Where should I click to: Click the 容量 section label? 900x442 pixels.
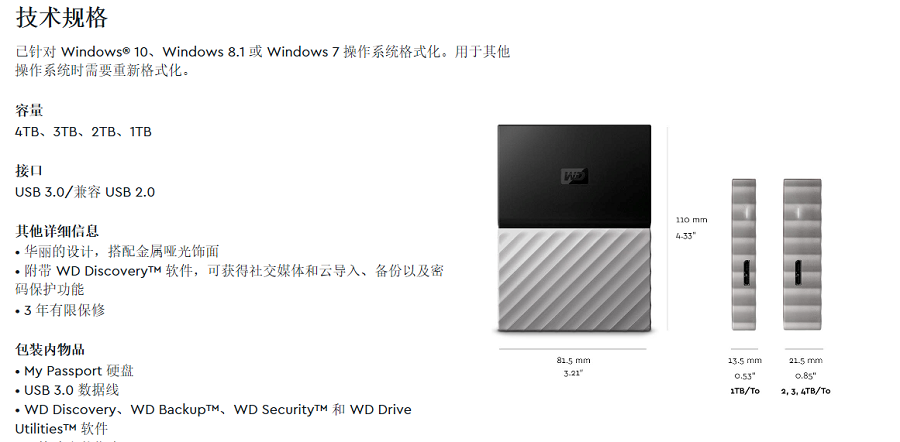pyautogui.click(x=29, y=111)
